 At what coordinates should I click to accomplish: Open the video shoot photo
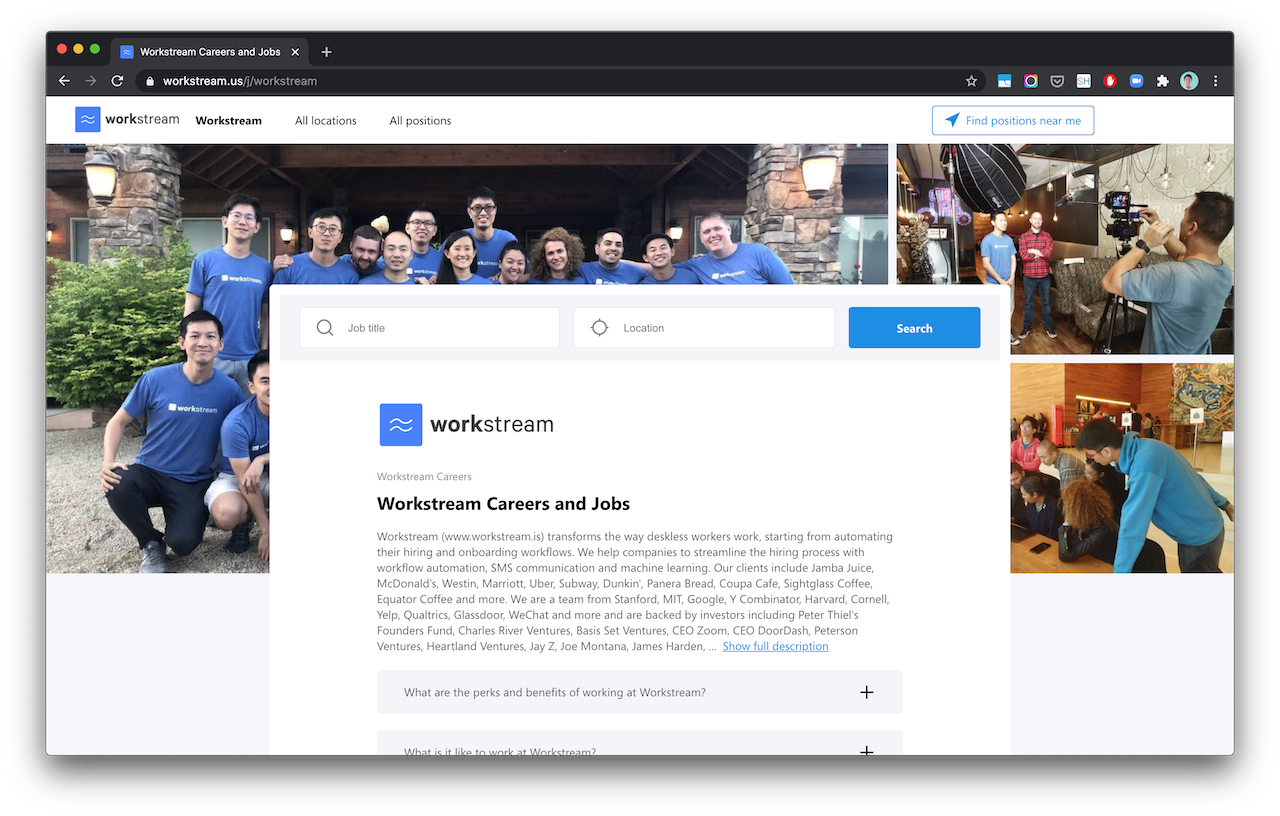(1065, 249)
